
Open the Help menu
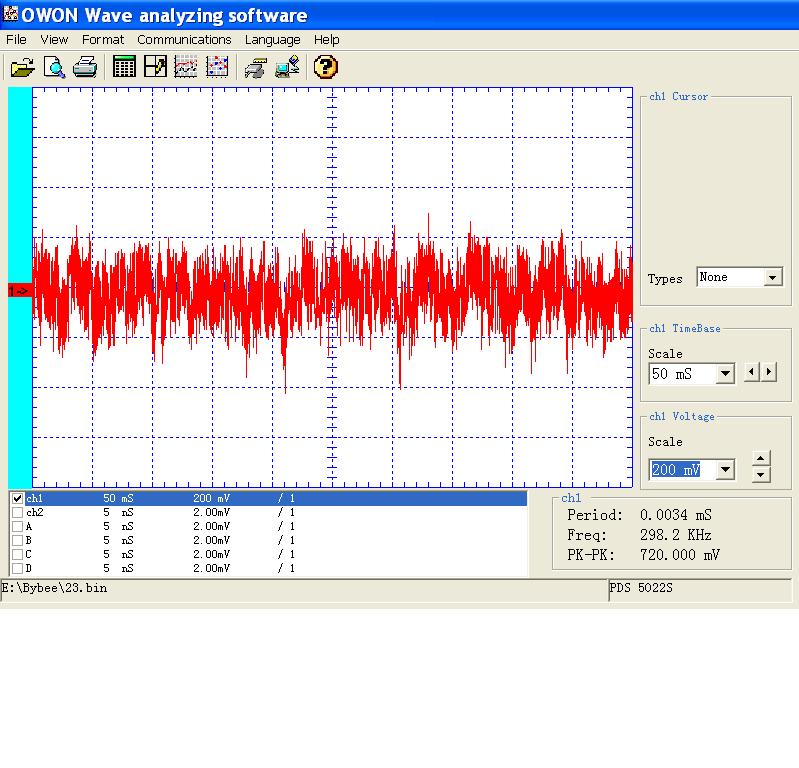326,40
